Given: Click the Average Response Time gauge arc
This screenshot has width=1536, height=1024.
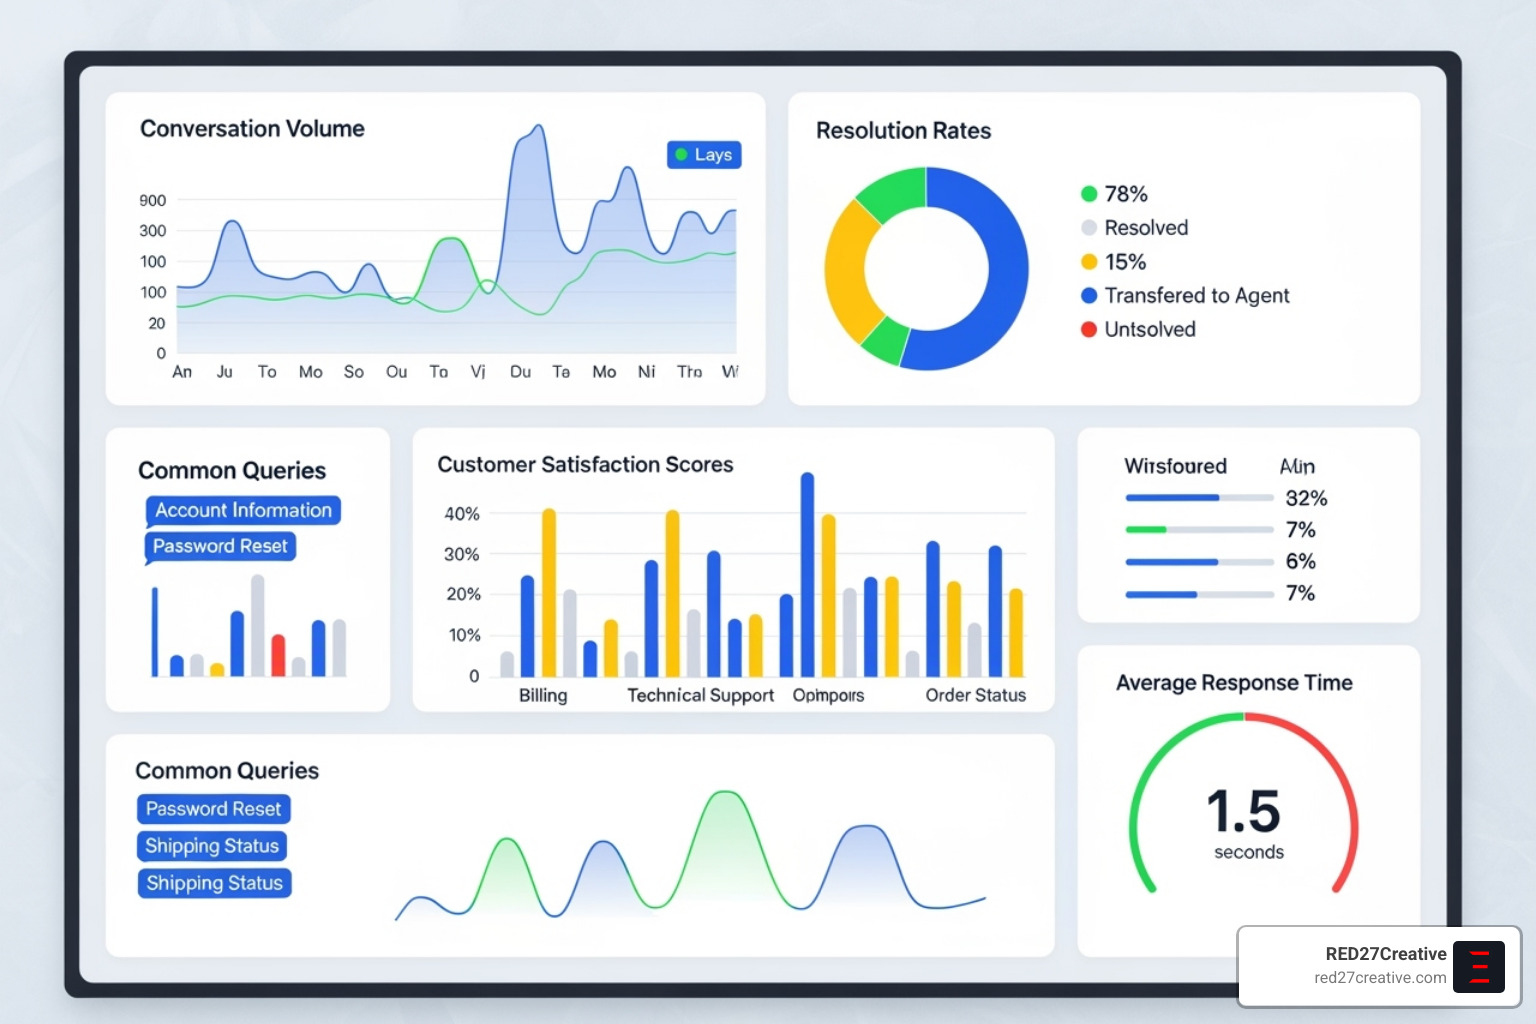Looking at the screenshot, I should coord(1244,716).
